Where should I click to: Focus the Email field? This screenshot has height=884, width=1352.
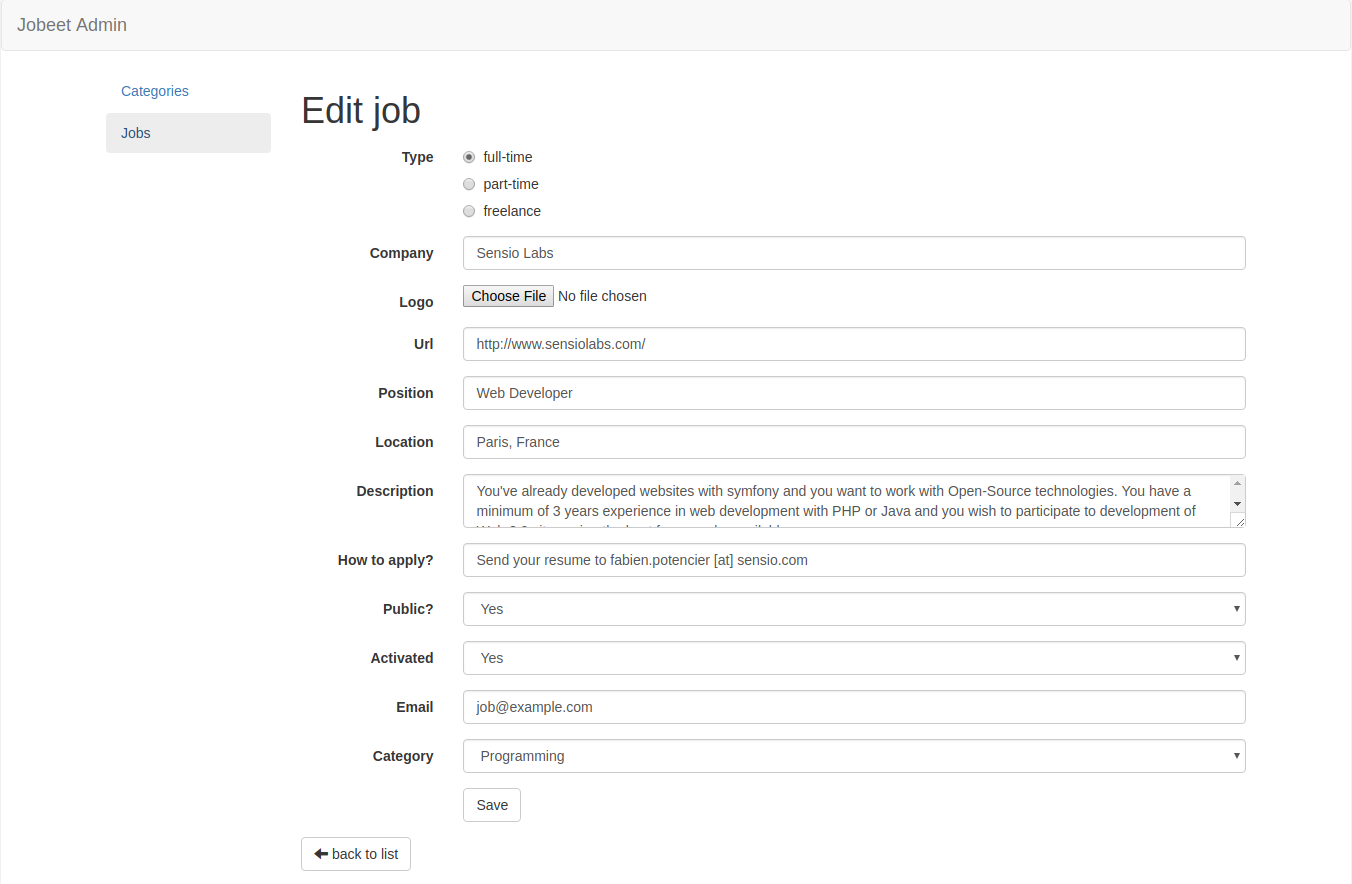[x=854, y=707]
